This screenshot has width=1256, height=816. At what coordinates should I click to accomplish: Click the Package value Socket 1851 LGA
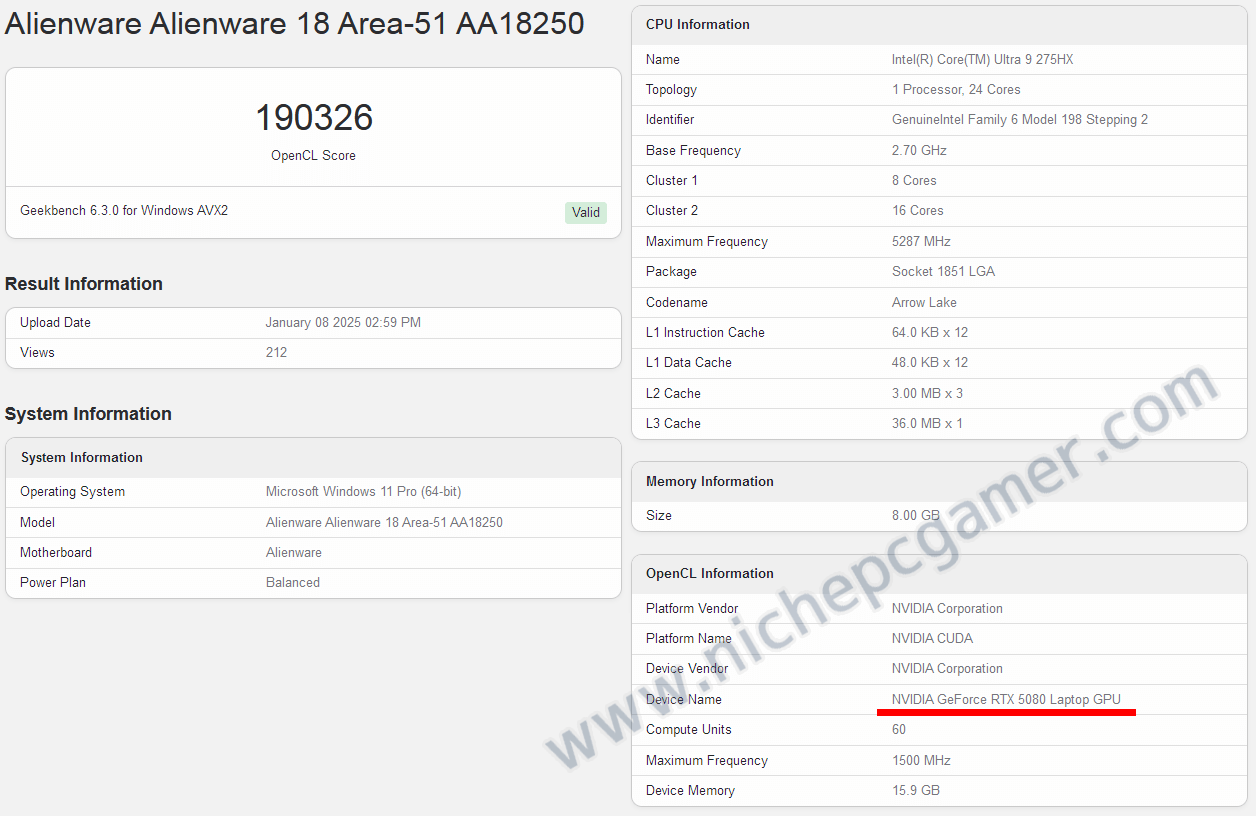[x=943, y=272]
